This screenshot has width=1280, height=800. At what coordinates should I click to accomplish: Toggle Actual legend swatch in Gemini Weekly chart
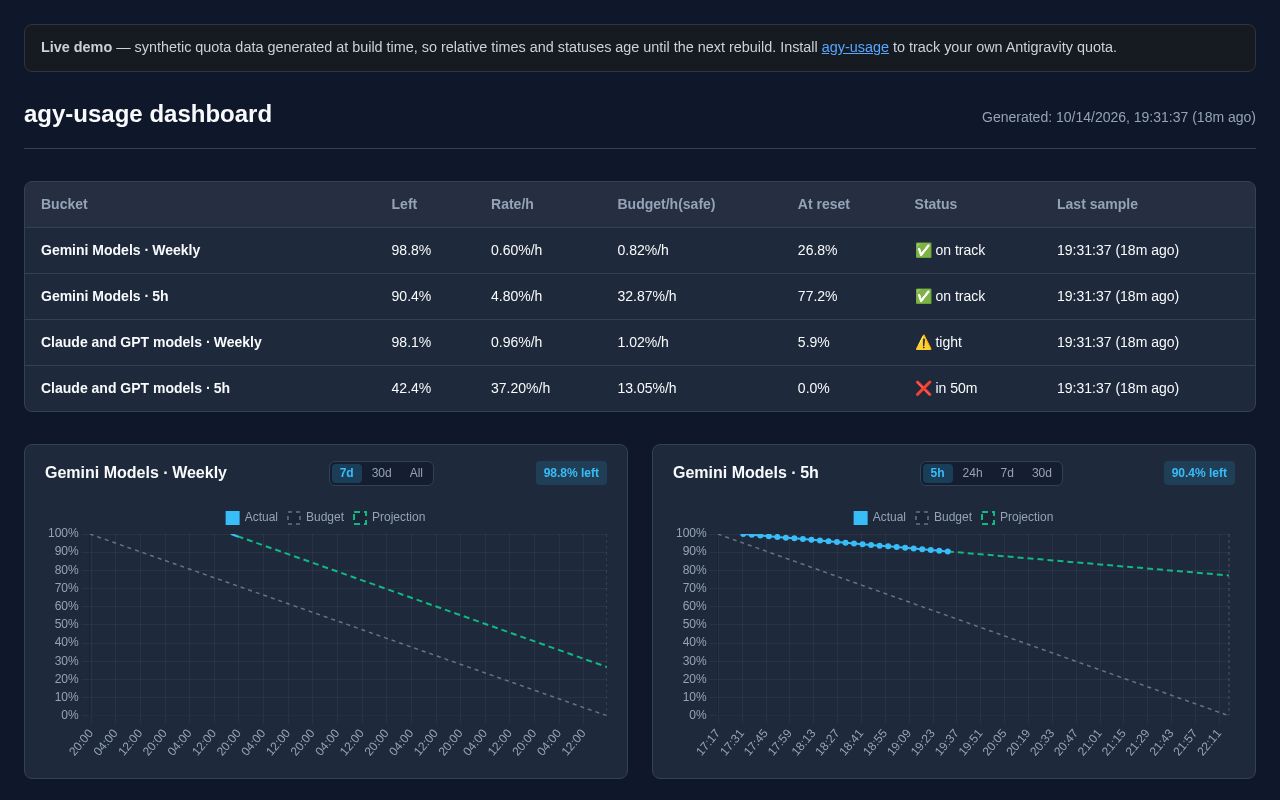point(233,518)
